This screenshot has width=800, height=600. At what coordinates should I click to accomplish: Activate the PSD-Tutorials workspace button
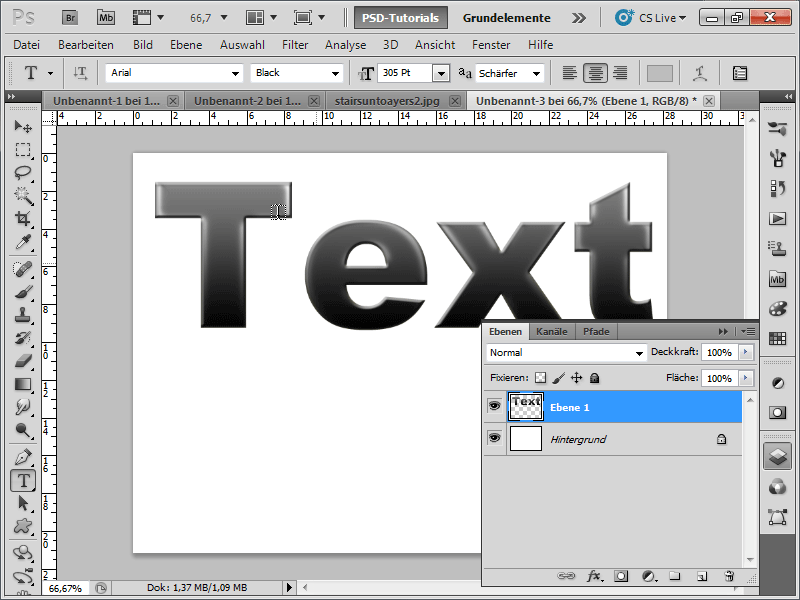click(401, 18)
